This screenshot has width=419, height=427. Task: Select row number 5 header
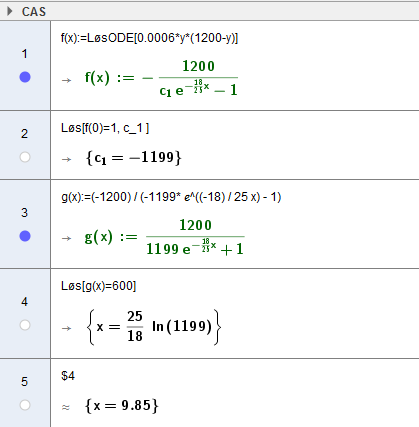pyautogui.click(x=25, y=382)
